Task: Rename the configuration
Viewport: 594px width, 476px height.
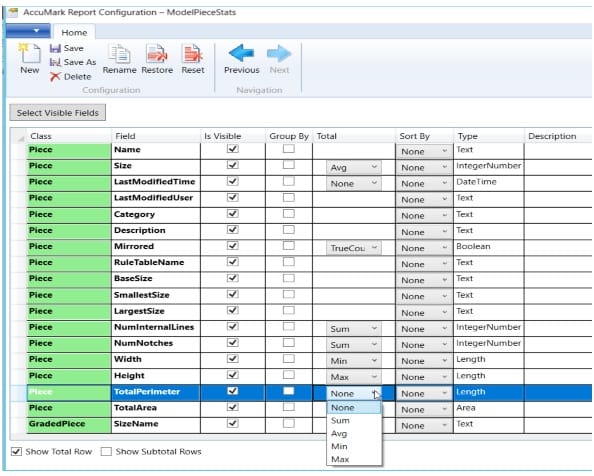Action: [119, 59]
